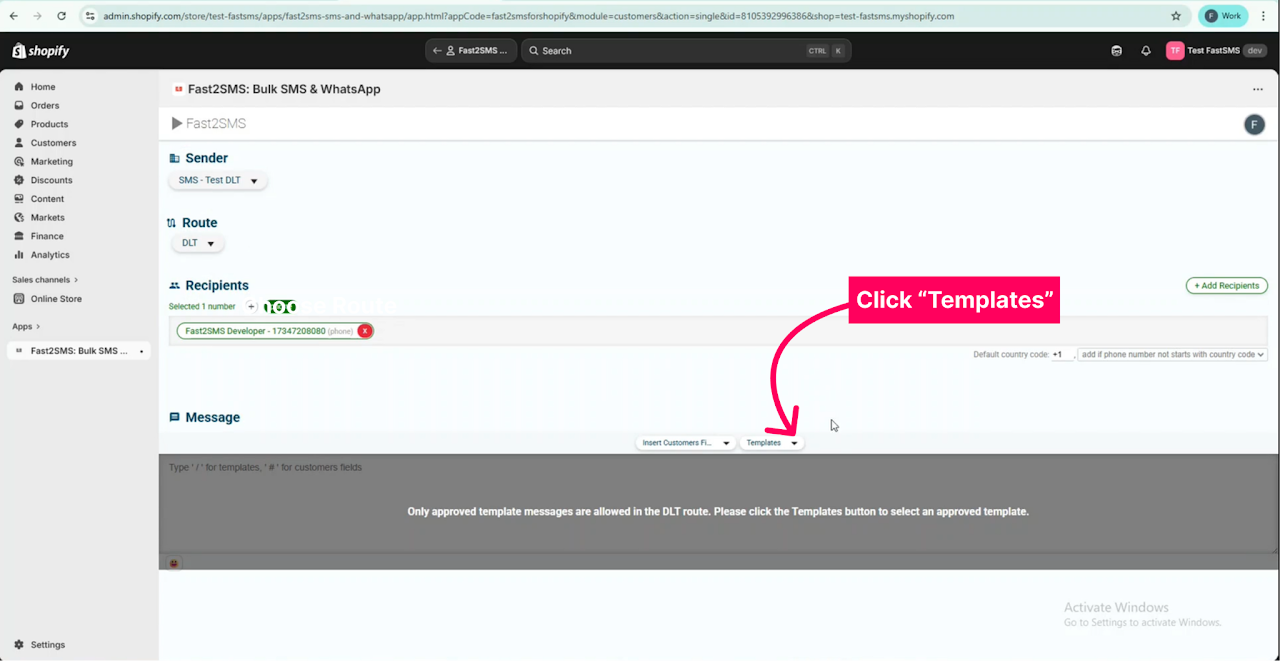Screen dimensions: 1280x661
Task: Go to Customers in the sidebar
Action: coord(53,143)
